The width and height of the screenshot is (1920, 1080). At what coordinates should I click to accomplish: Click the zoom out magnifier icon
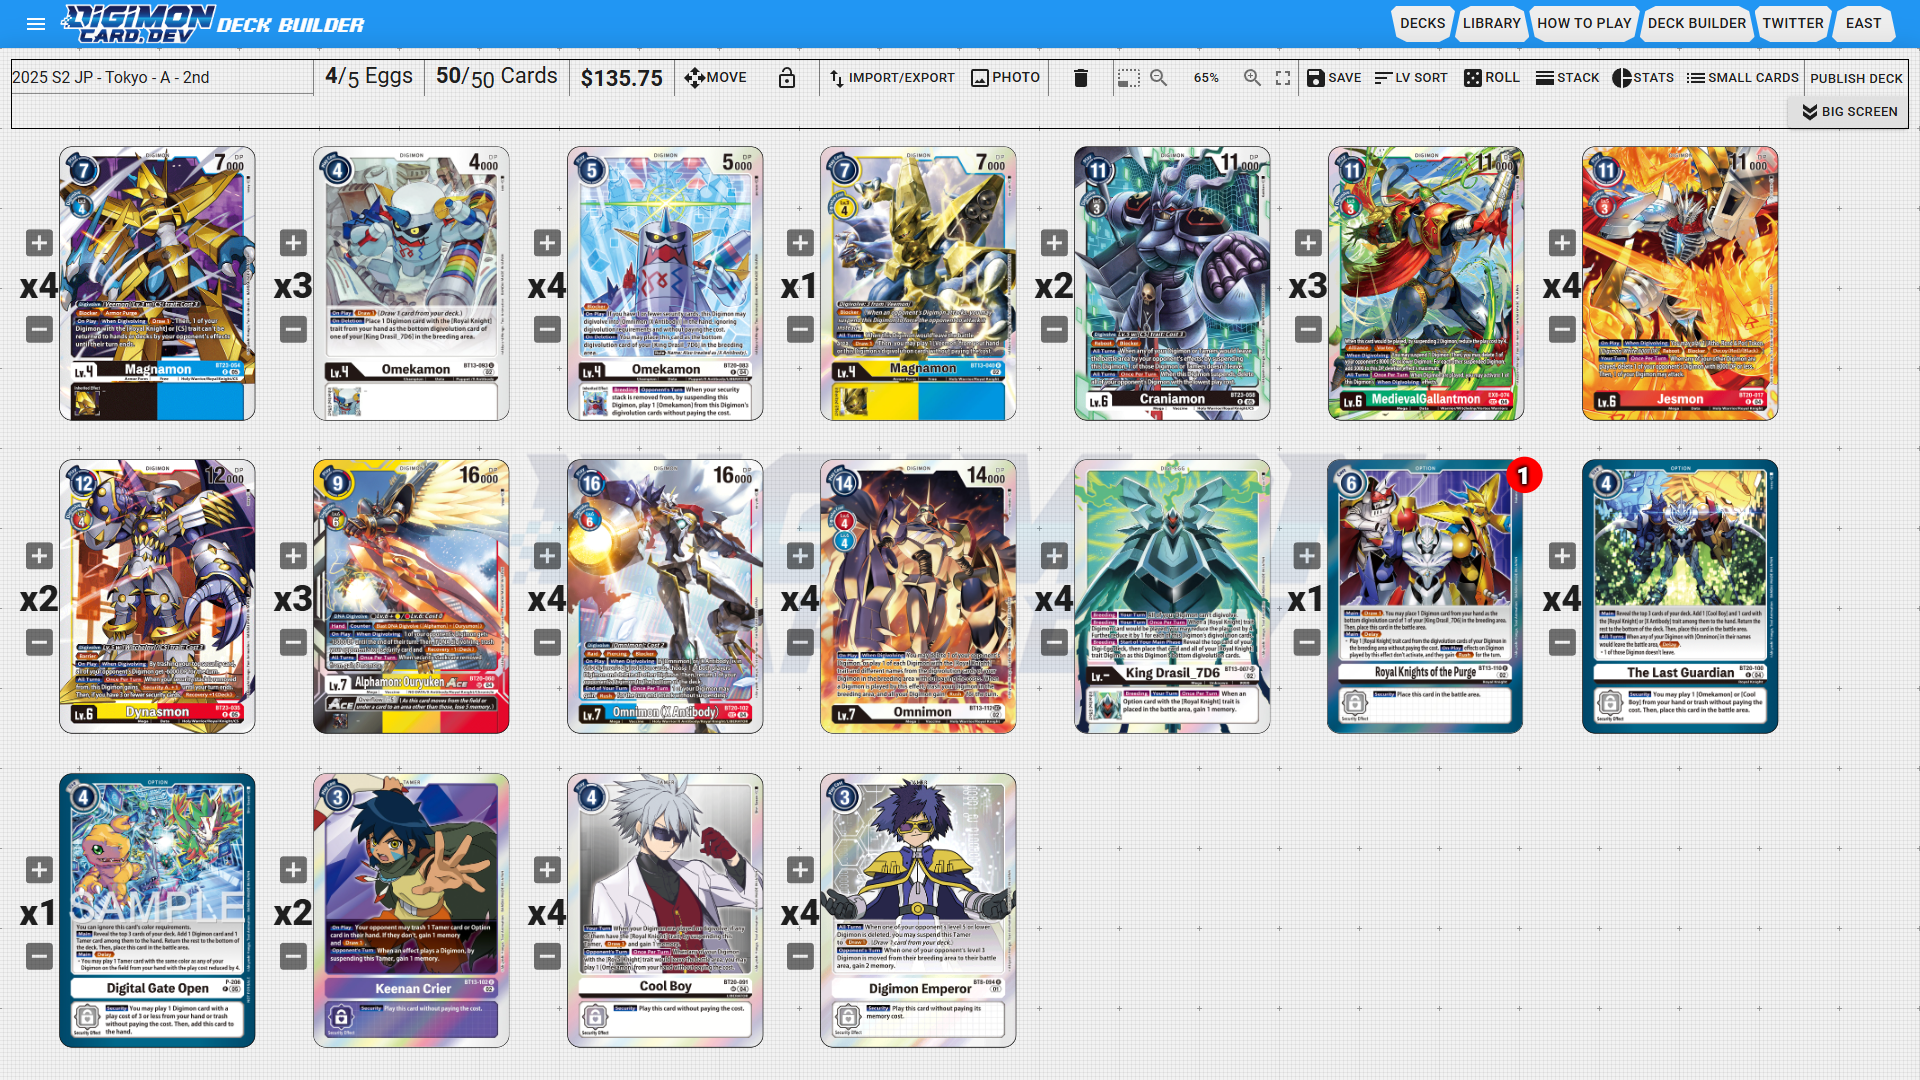click(x=1159, y=78)
